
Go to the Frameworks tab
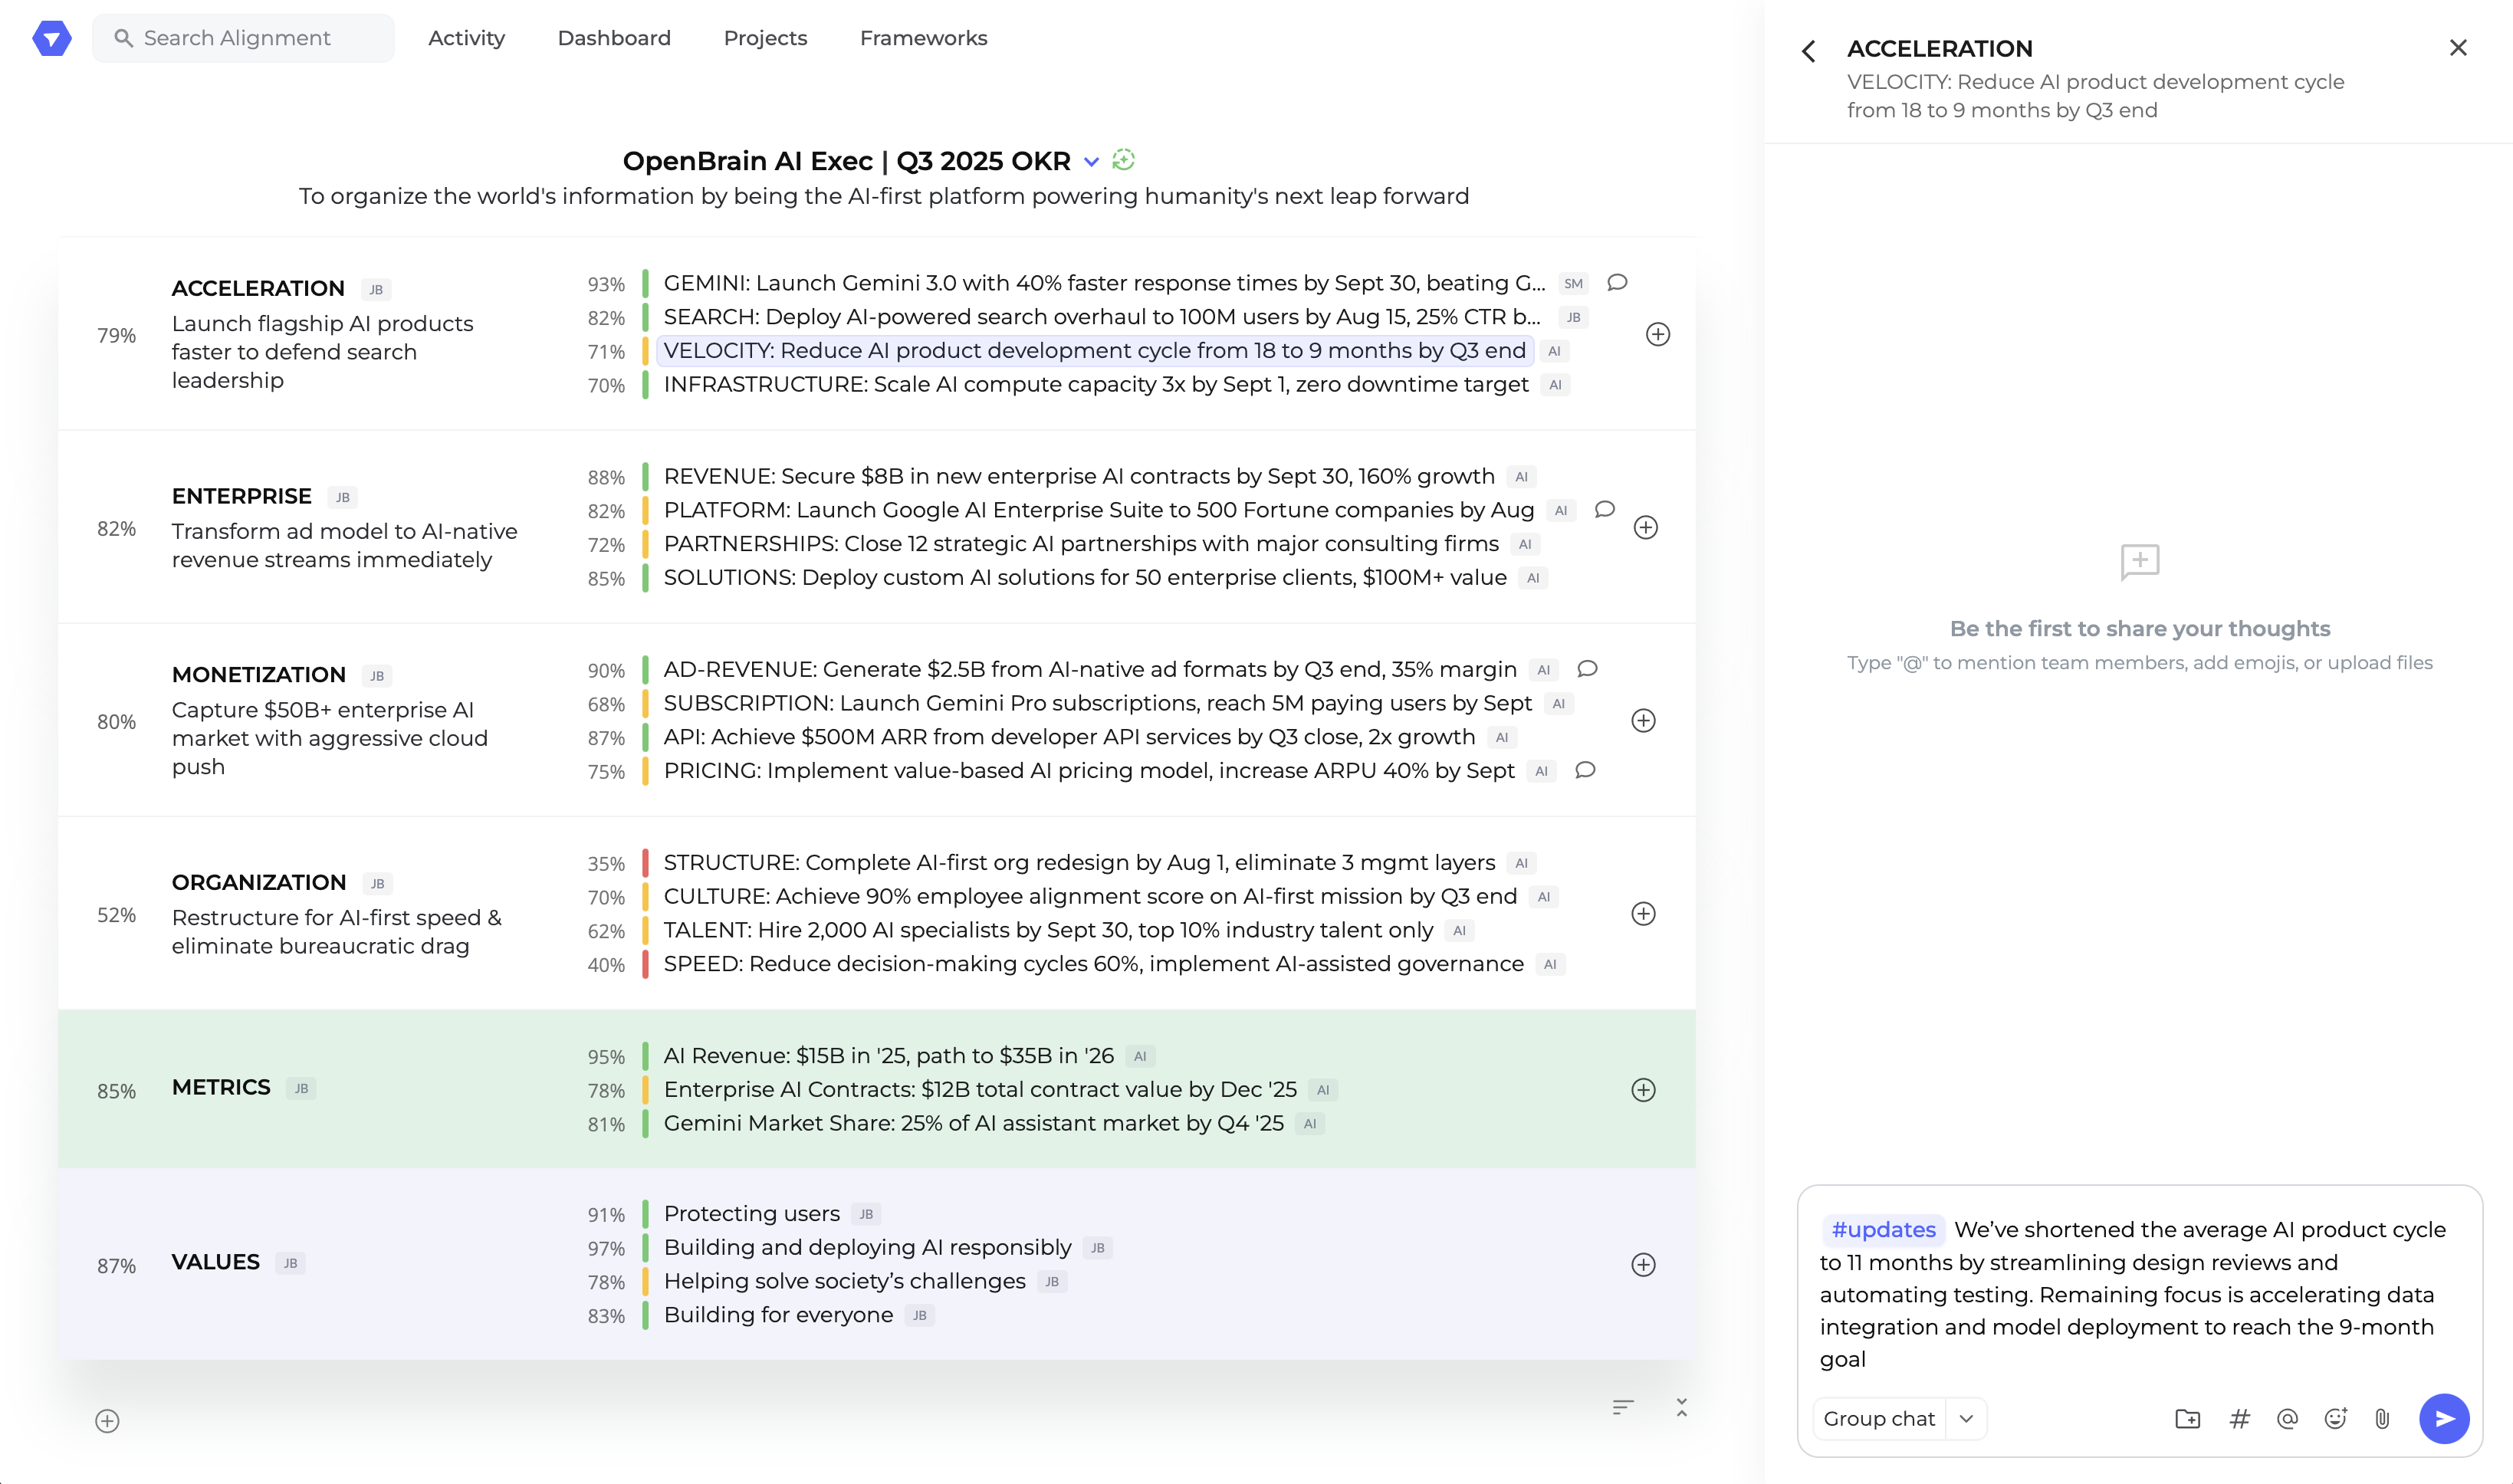click(923, 38)
